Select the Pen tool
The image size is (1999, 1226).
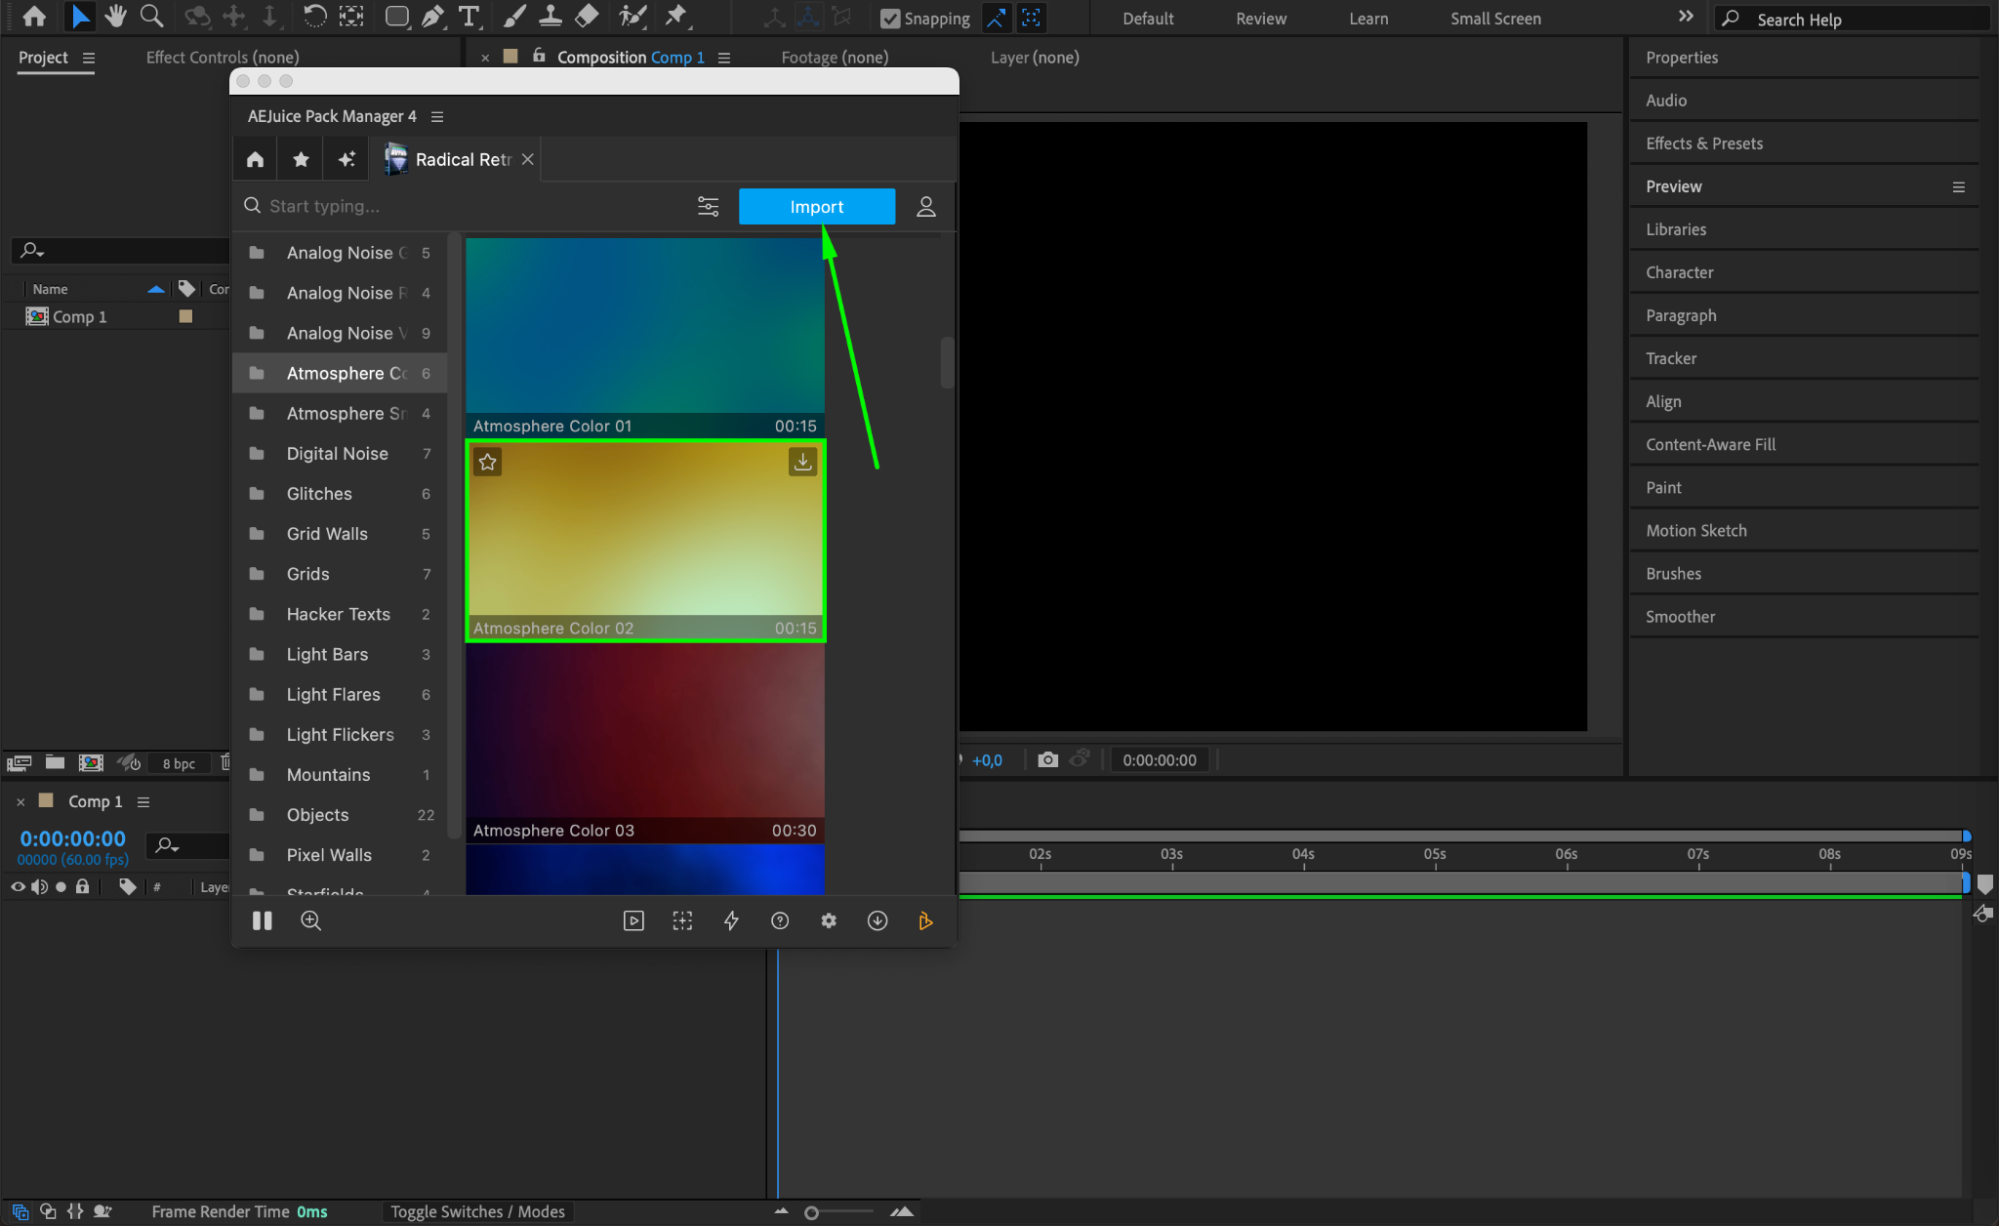pos(433,16)
